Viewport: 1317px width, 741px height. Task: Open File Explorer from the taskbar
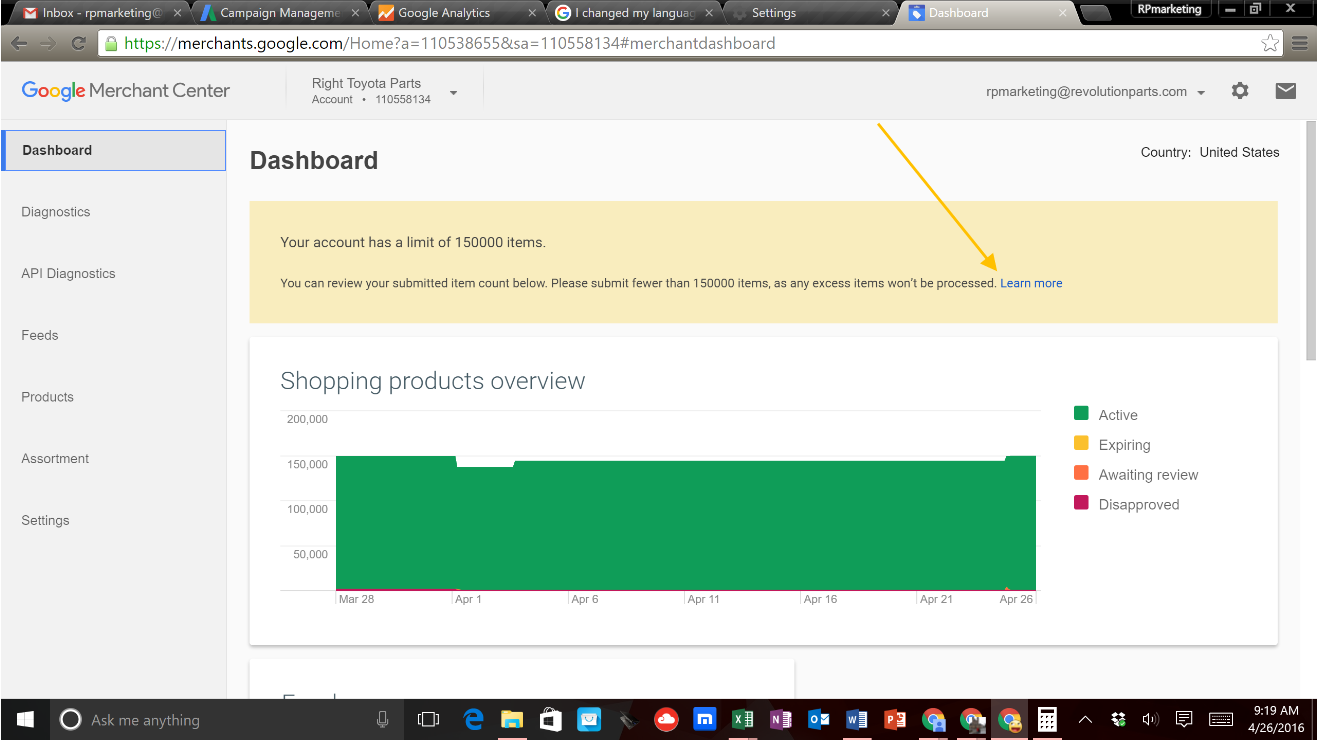coord(512,720)
